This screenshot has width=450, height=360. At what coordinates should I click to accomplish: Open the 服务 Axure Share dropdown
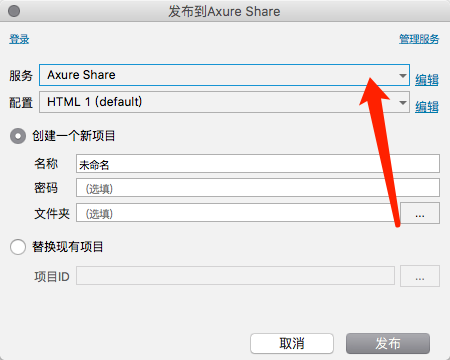point(224,75)
